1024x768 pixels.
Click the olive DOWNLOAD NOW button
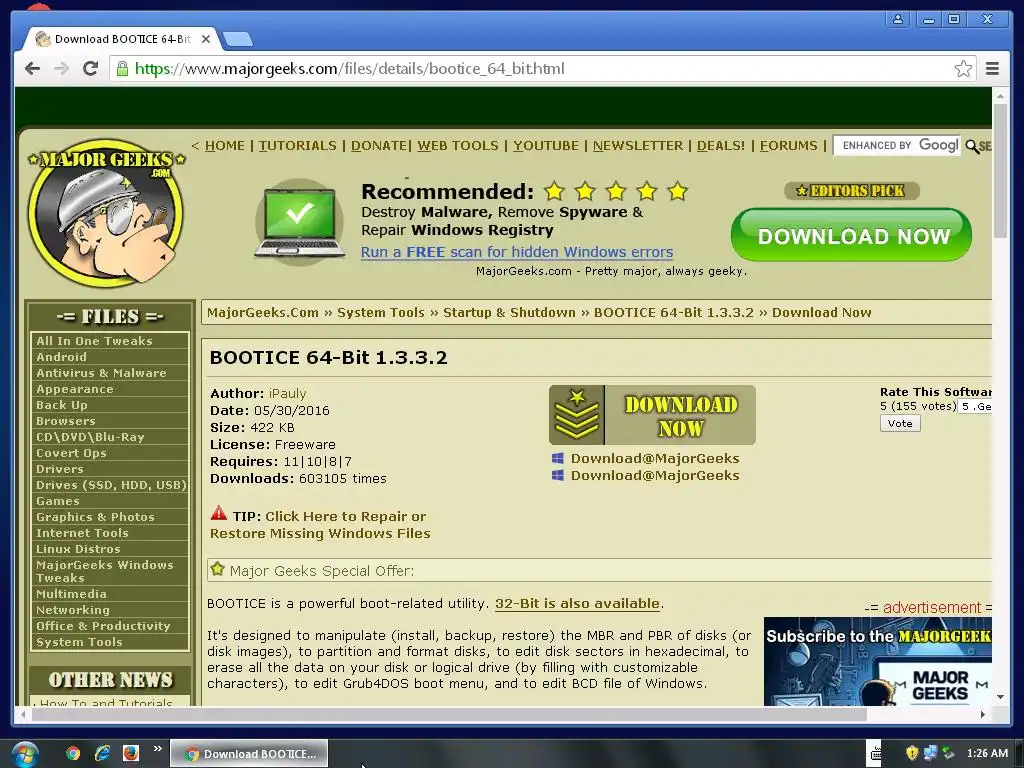[652, 415]
